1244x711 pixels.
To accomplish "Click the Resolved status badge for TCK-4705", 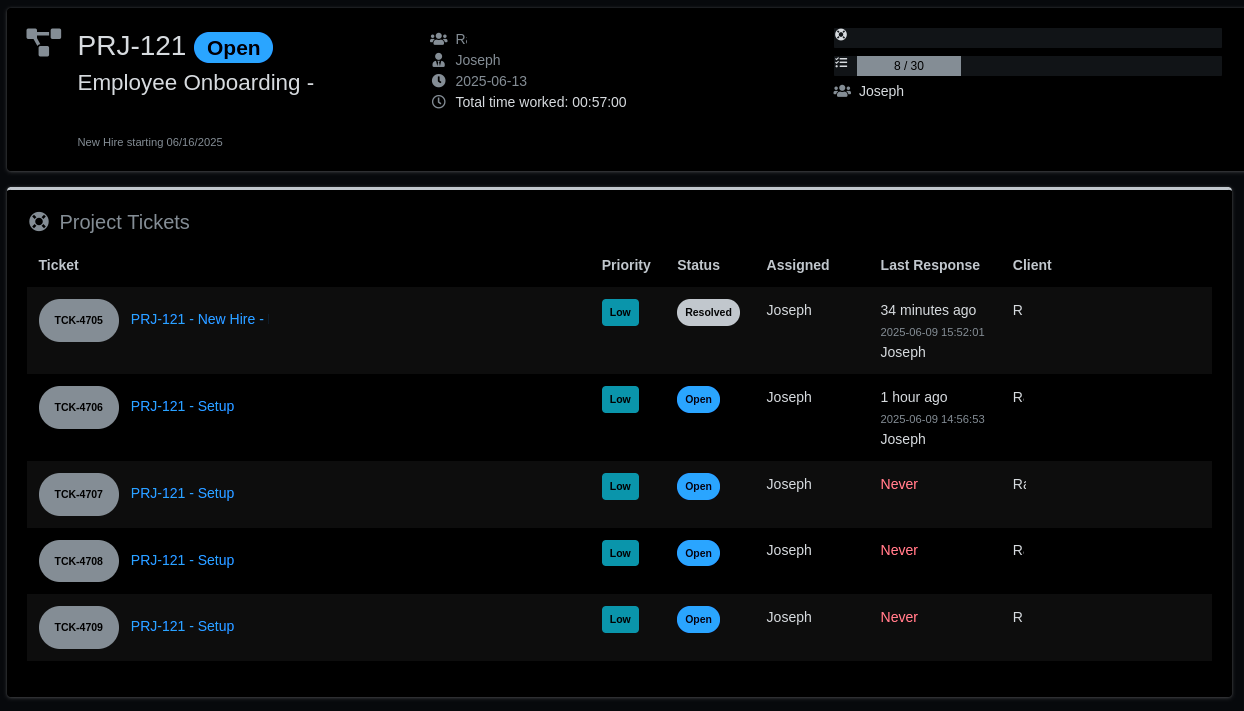I will 708,312.
